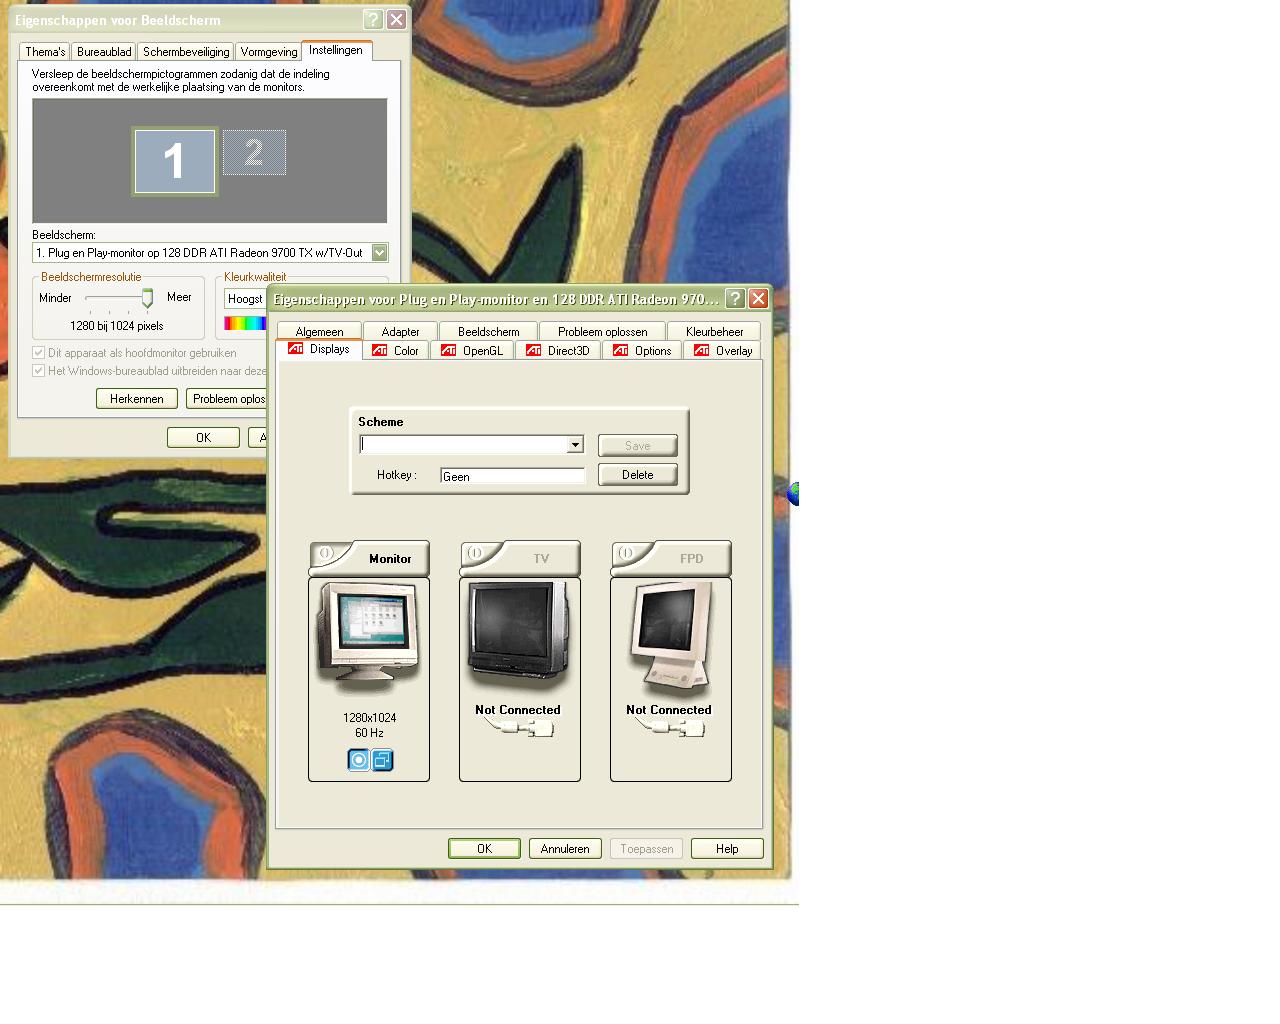Click the help question mark in Beeldscherm window
1280x1024 pixels.
tap(372, 20)
